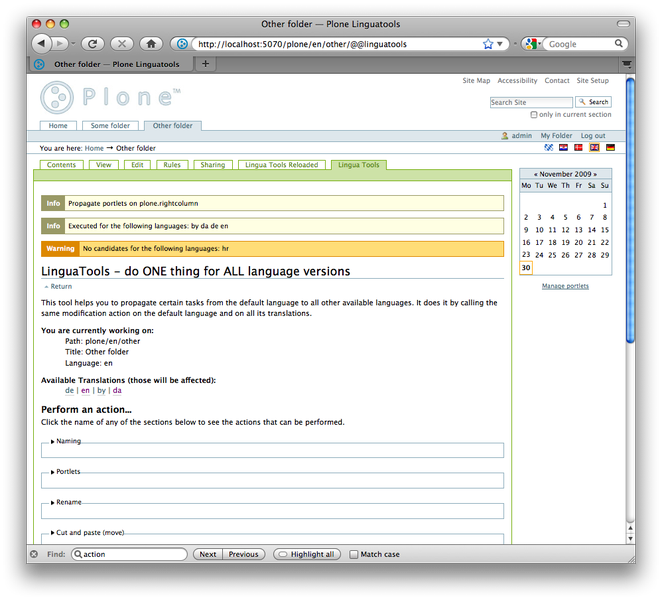Viewport: 662px width, 600px height.
Task: Reload the page with the refresh icon
Action: point(92,44)
